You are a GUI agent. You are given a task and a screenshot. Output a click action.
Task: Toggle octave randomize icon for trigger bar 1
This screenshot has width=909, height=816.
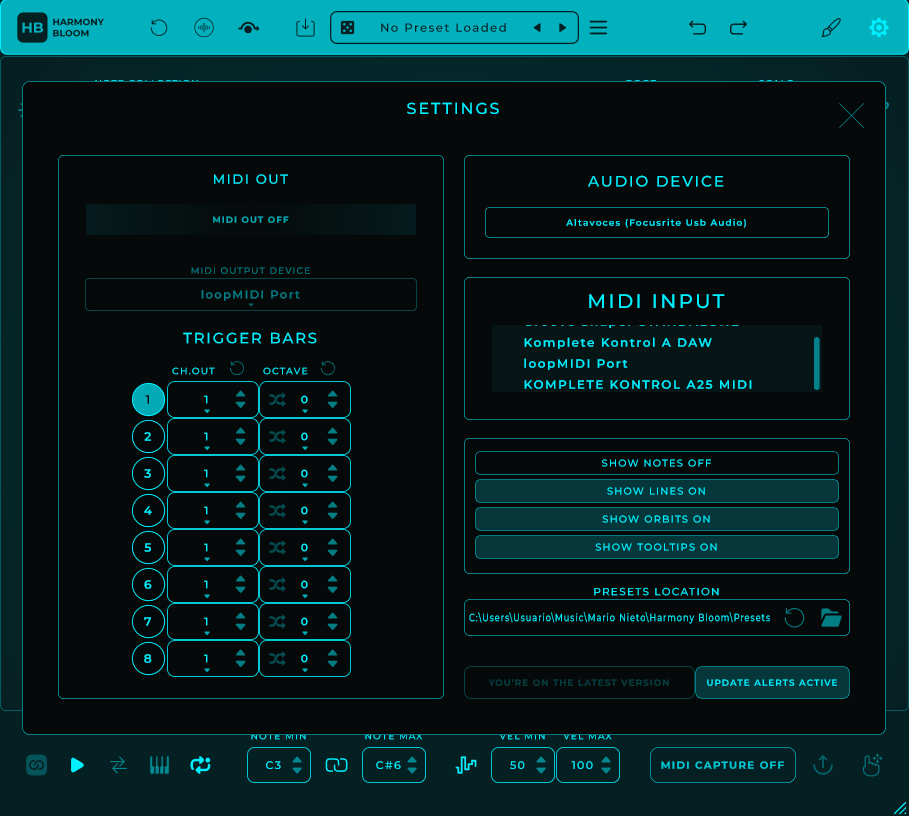(x=277, y=399)
